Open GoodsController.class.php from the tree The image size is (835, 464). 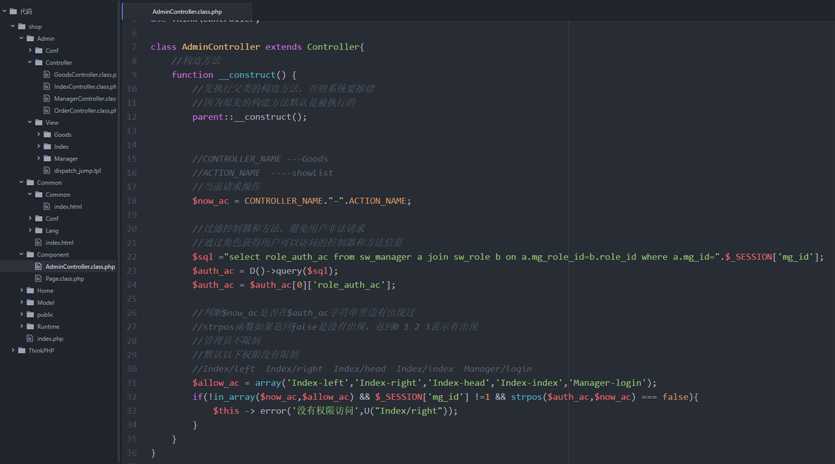pyautogui.click(x=85, y=75)
